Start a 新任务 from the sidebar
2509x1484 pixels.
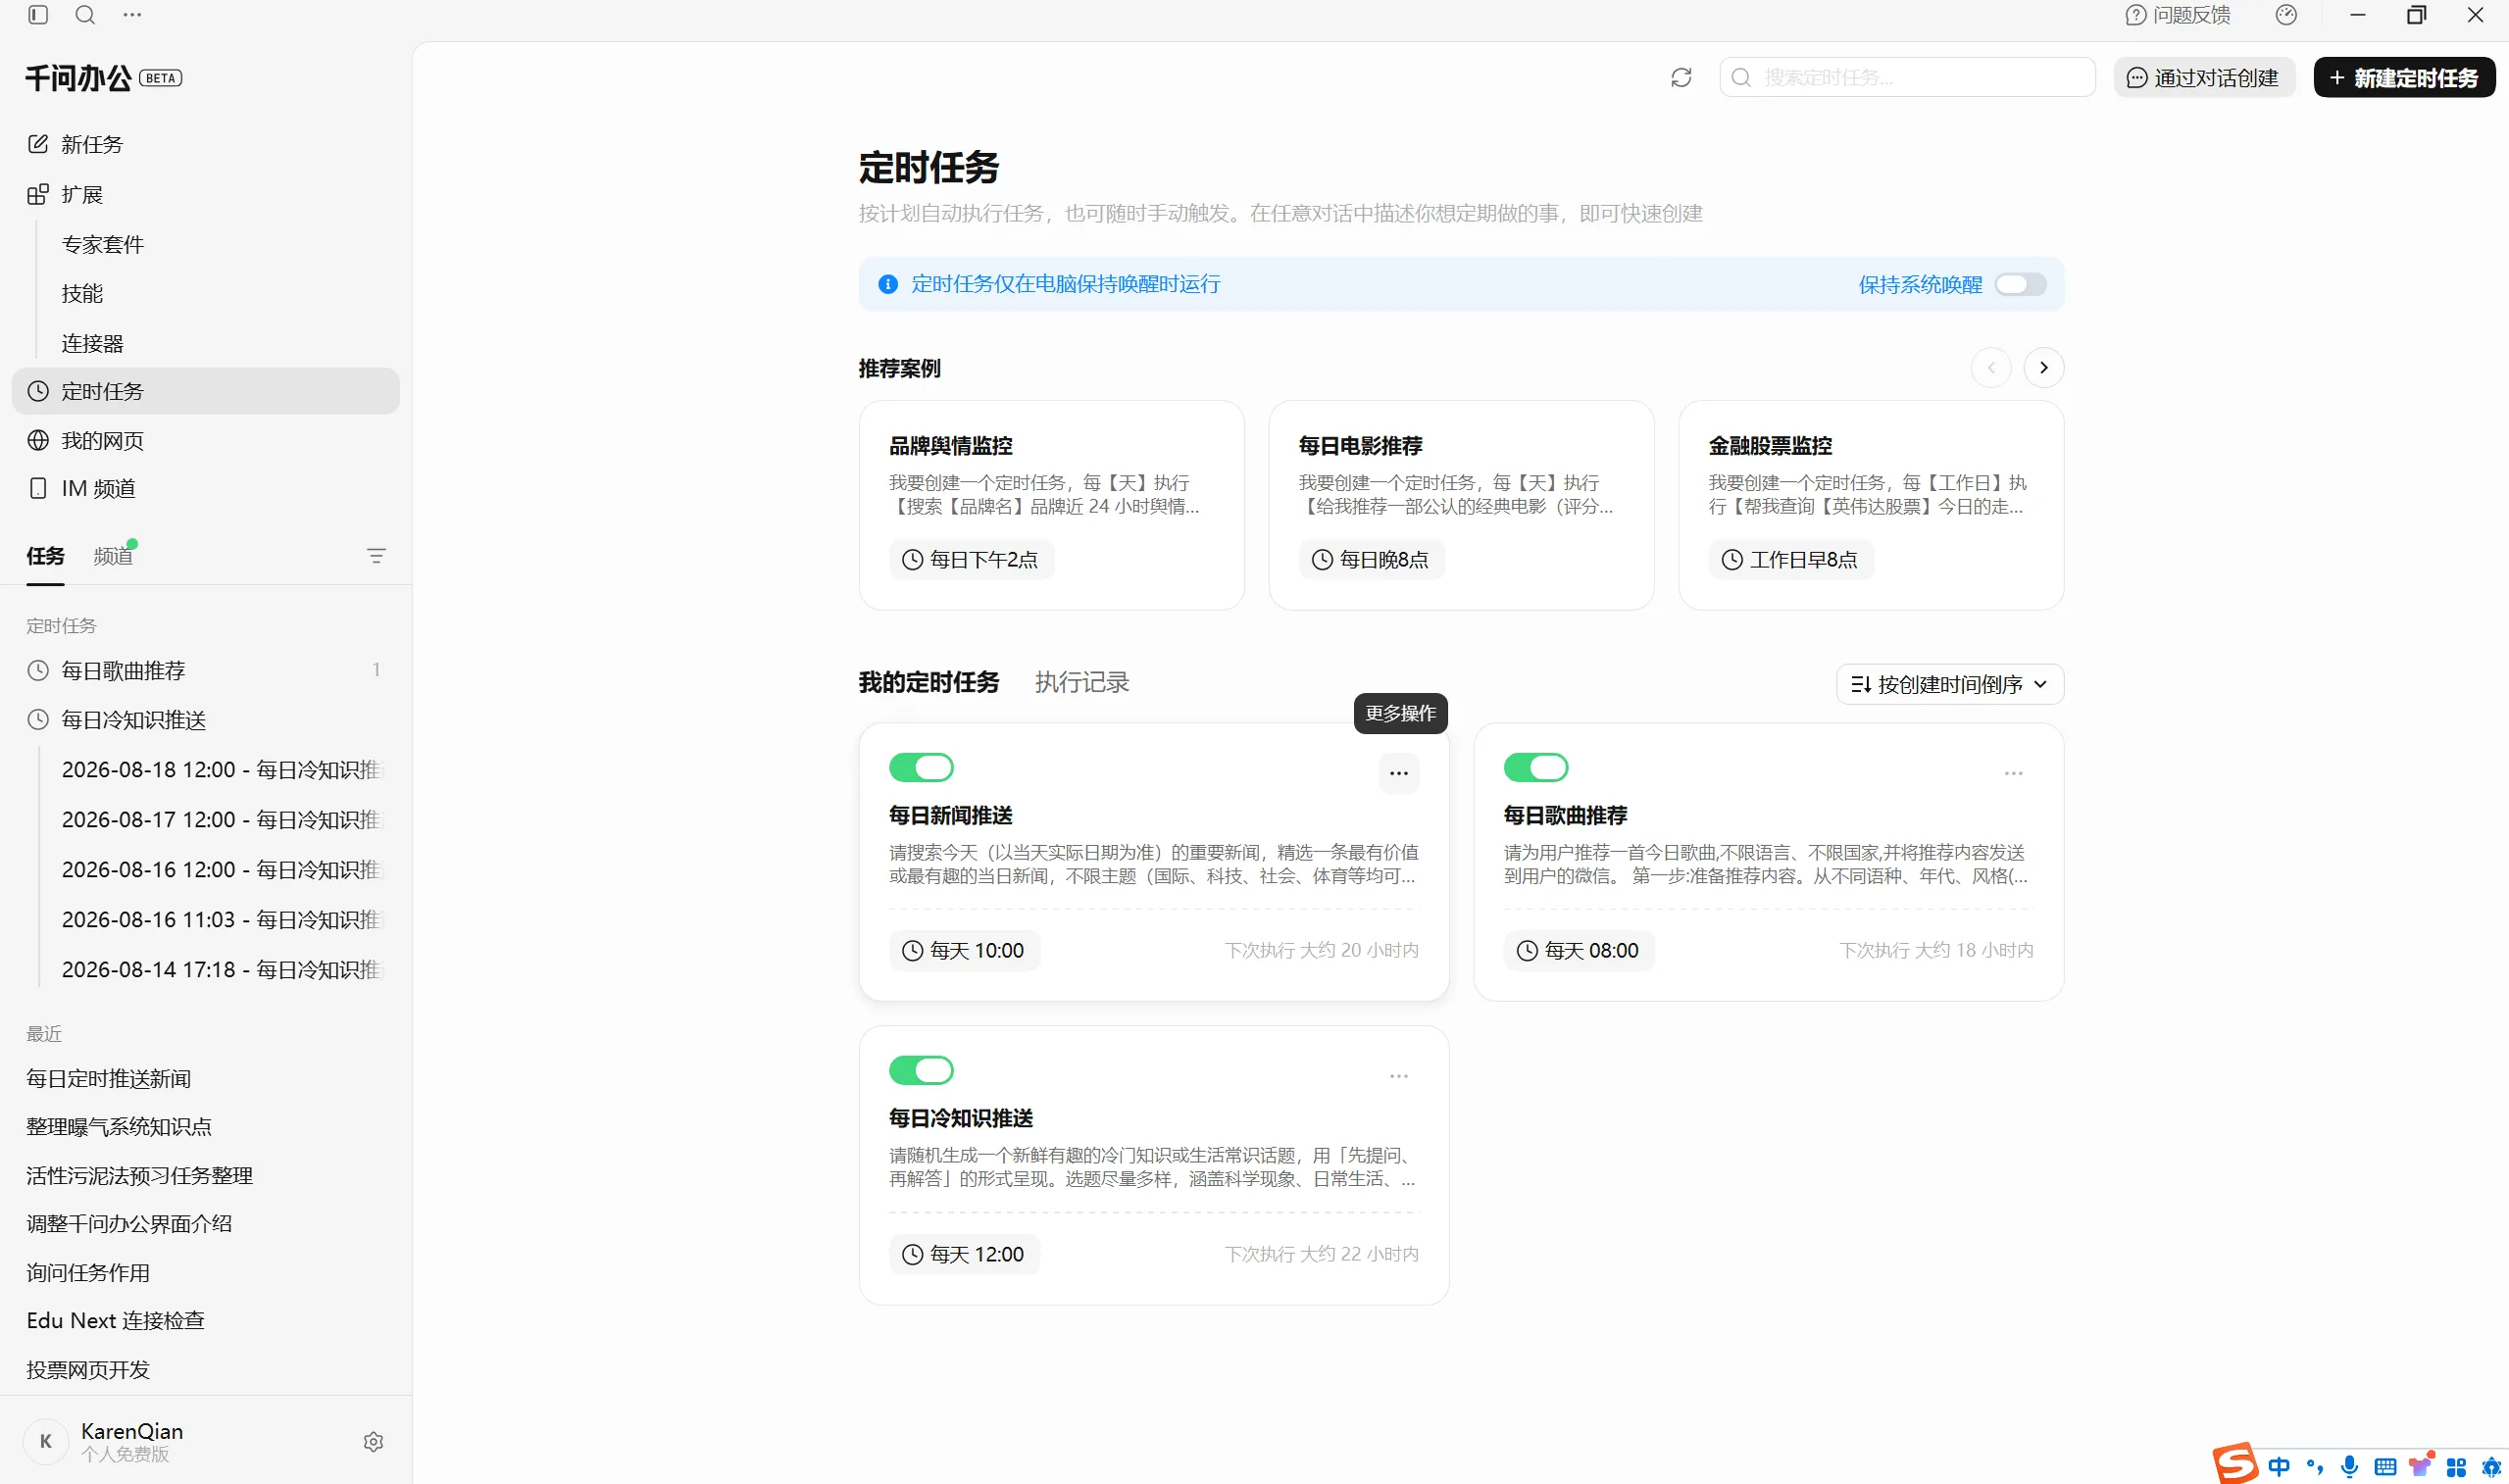point(206,144)
